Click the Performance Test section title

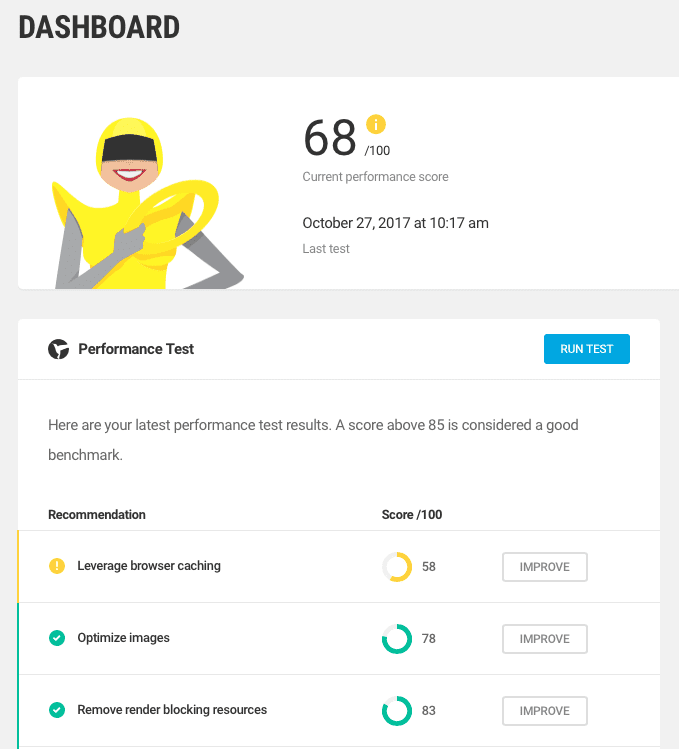[x=136, y=349]
